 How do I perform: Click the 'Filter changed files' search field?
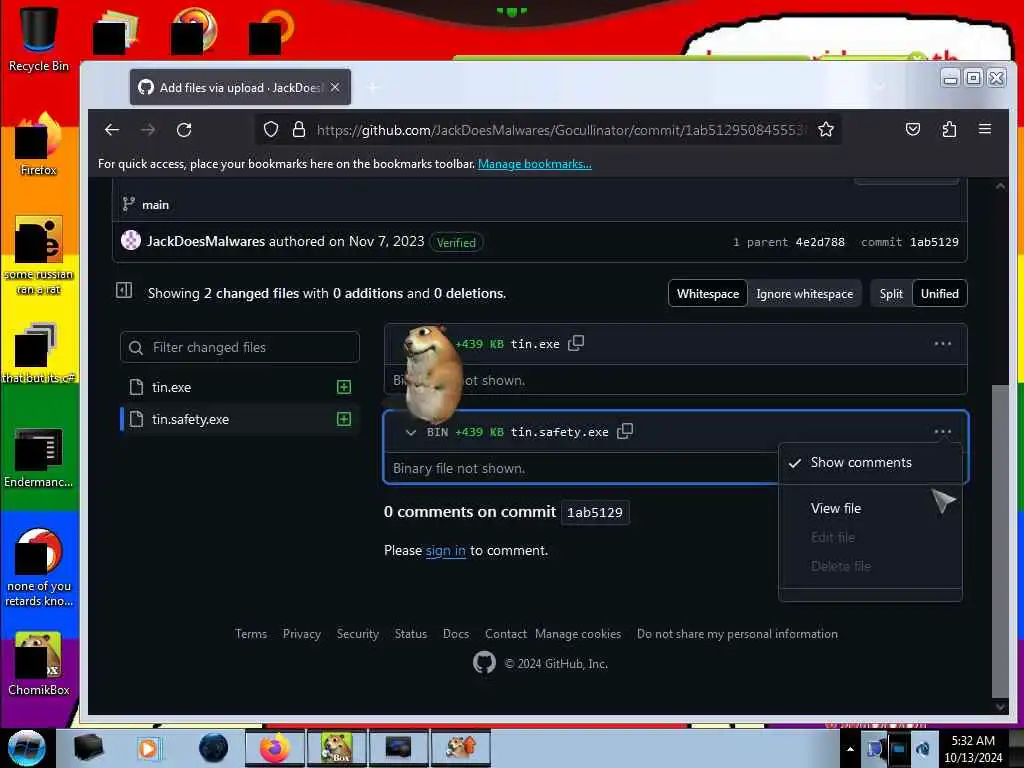click(240, 347)
